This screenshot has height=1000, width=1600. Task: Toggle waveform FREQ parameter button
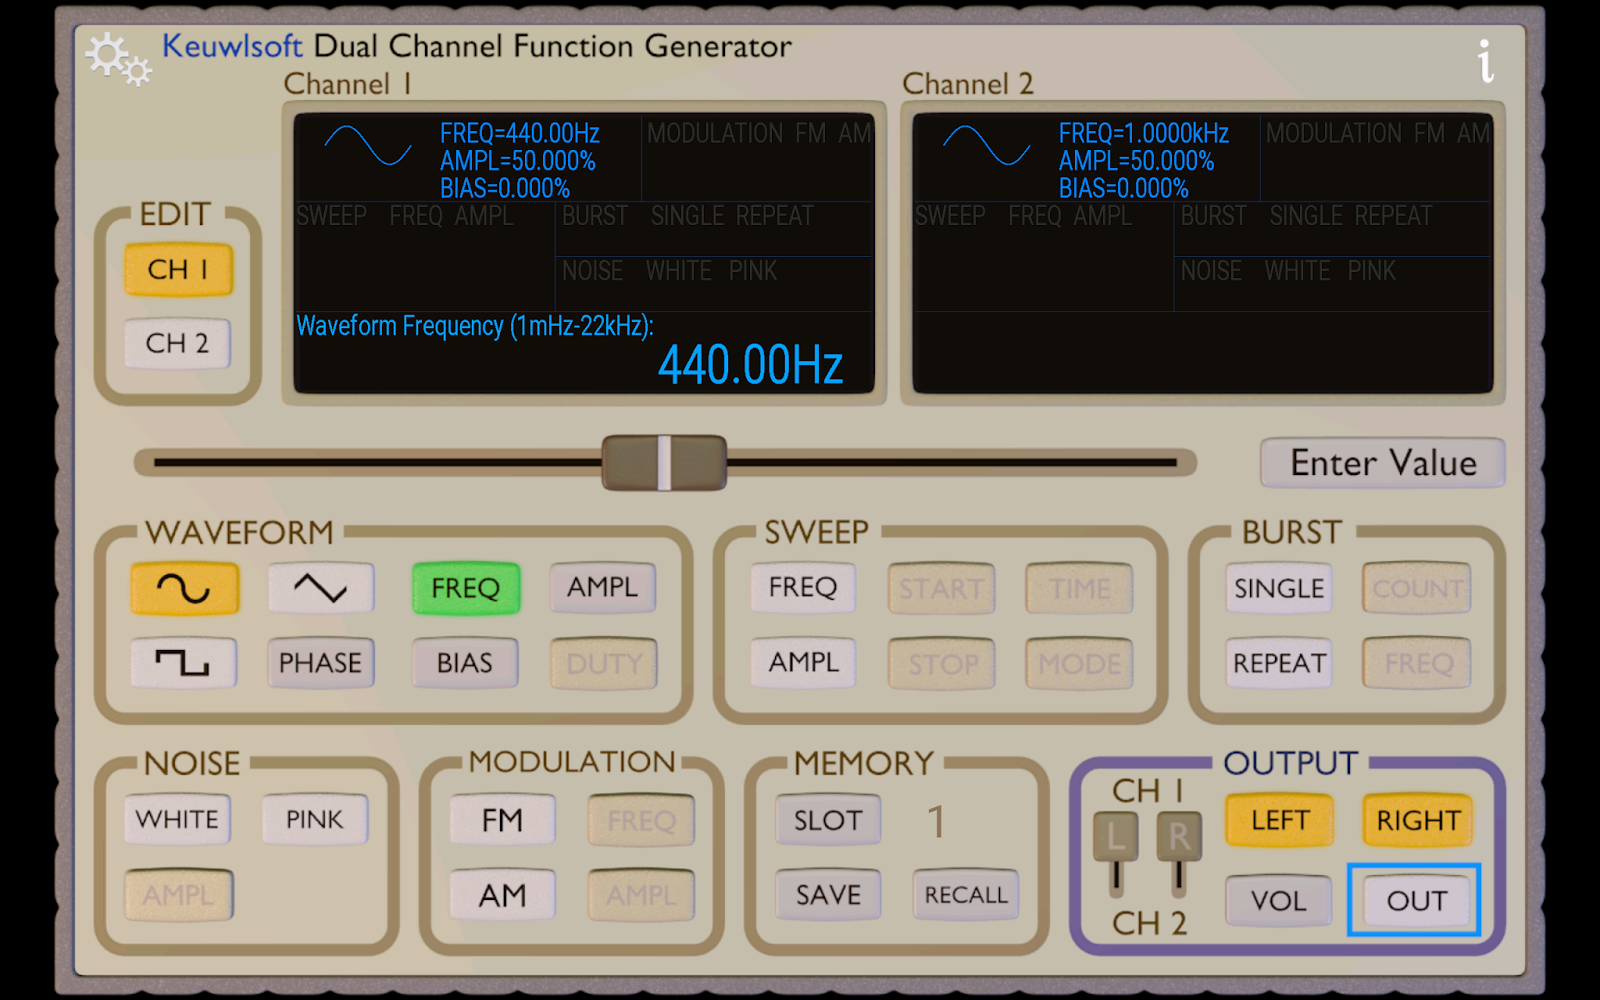(465, 588)
